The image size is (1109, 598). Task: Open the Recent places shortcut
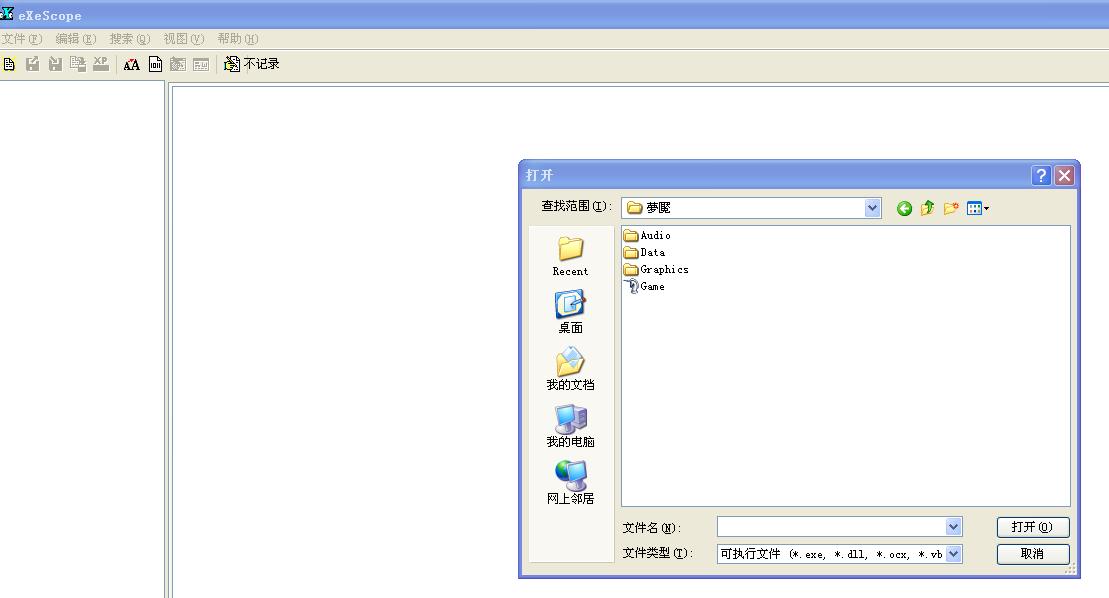click(x=570, y=256)
